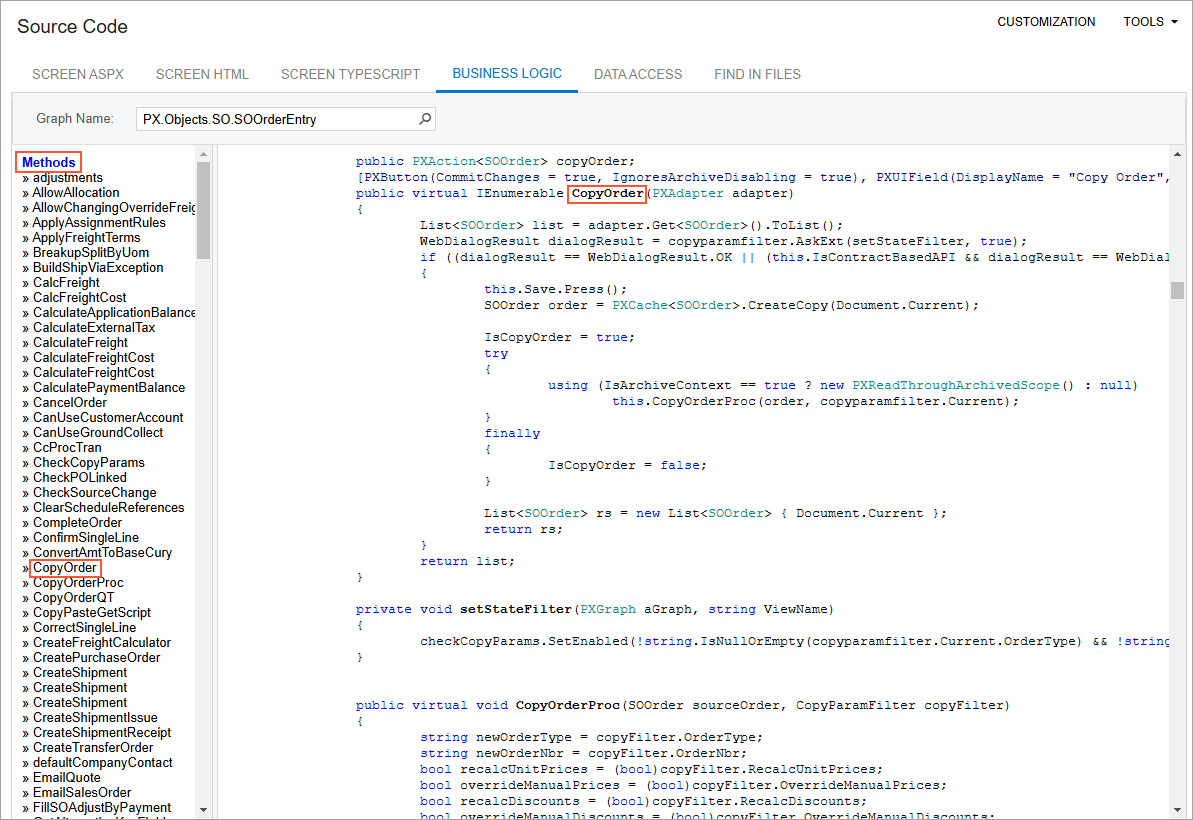
Task: Click the Graph Name search magnifier icon
Action: [425, 119]
